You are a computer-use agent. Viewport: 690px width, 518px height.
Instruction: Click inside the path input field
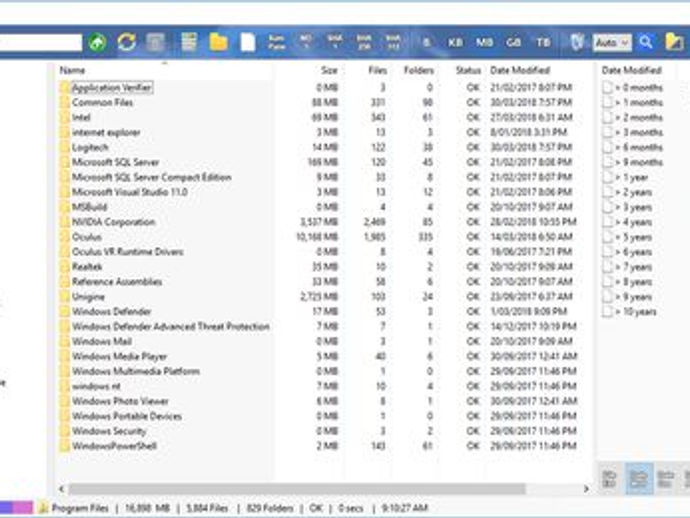[40, 43]
